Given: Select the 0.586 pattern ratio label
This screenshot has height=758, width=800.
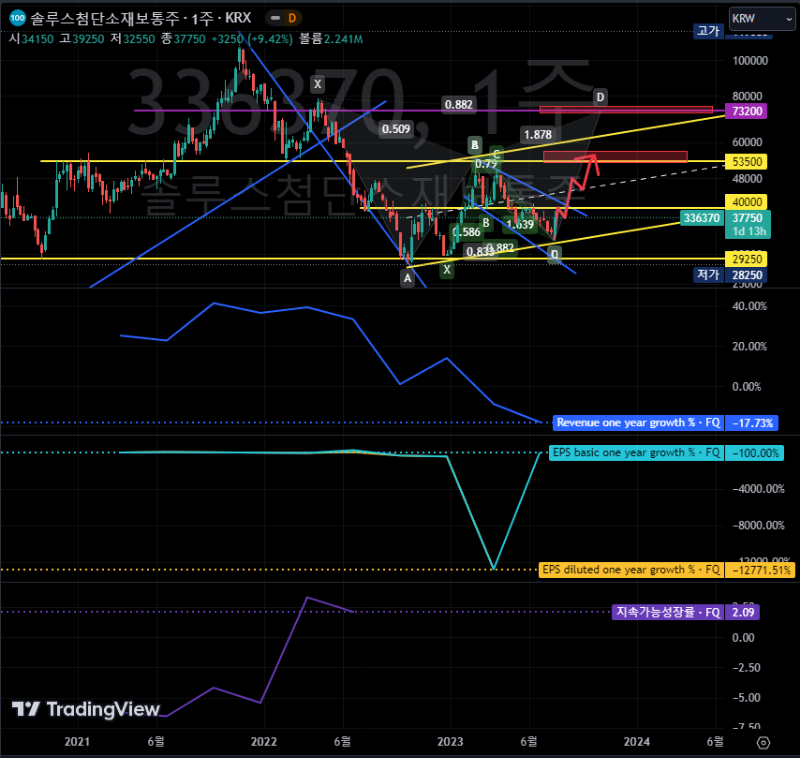Looking at the screenshot, I should click(x=467, y=232).
